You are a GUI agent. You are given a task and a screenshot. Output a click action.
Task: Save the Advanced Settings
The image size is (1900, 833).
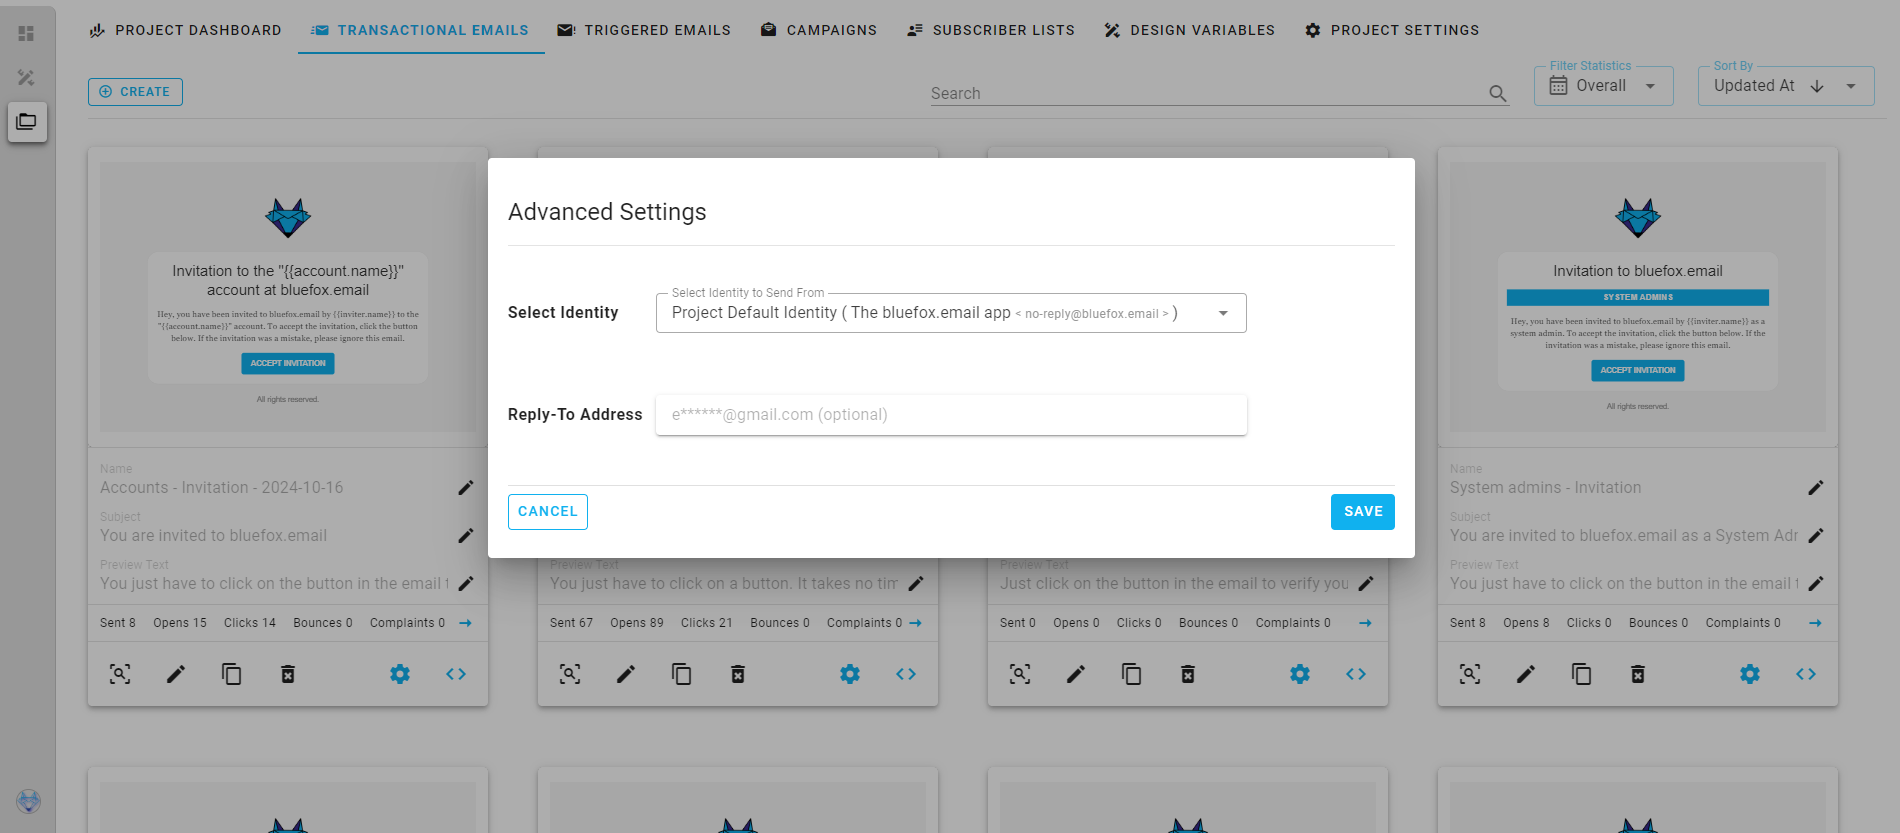[x=1363, y=511]
